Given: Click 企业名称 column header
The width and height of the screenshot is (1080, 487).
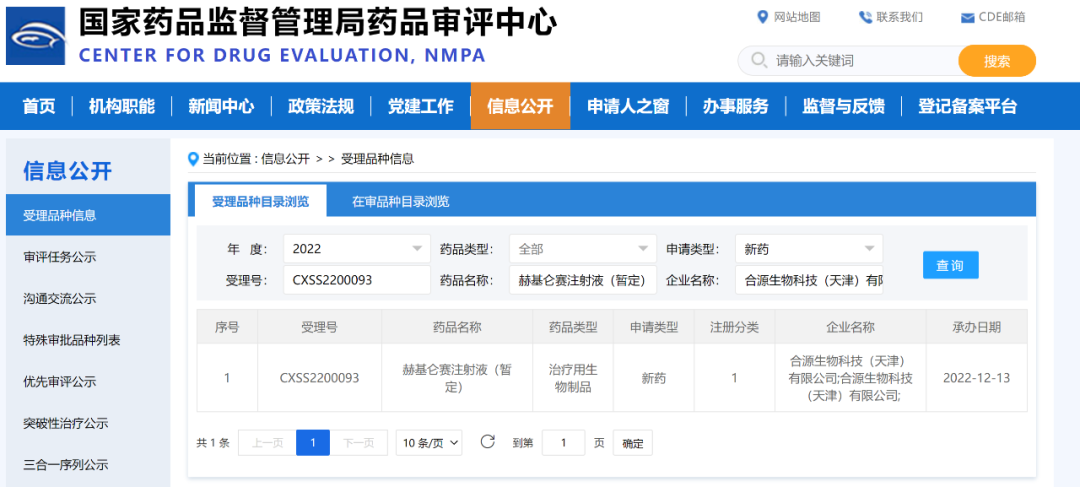Looking at the screenshot, I should [850, 327].
